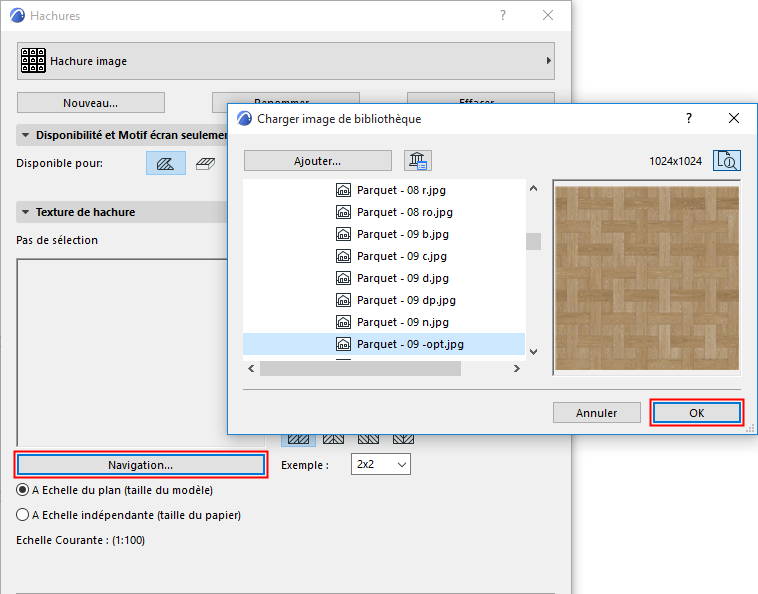Collapse the Texture de hachure section
Image resolution: width=758 pixels, height=594 pixels.
click(x=26, y=212)
